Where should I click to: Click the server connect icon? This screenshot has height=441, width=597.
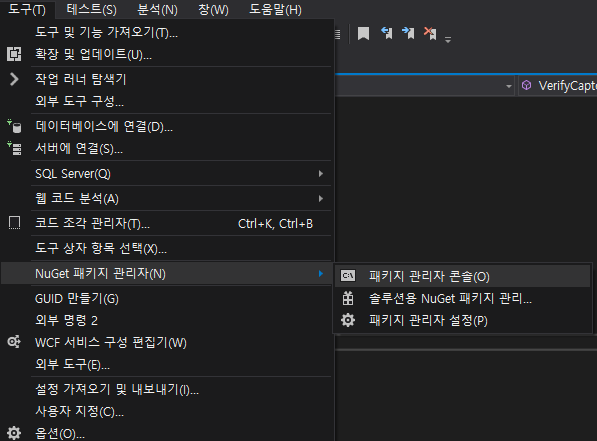14,148
